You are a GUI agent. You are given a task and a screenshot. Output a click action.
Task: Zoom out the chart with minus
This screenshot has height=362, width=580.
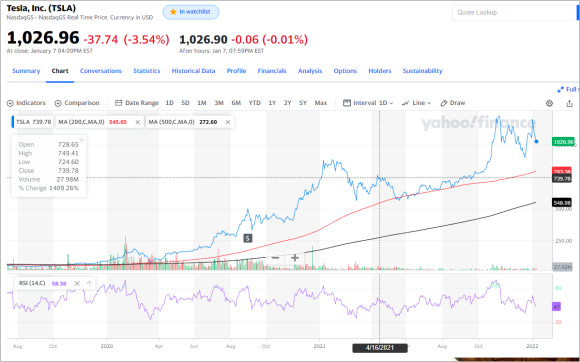coord(275,258)
